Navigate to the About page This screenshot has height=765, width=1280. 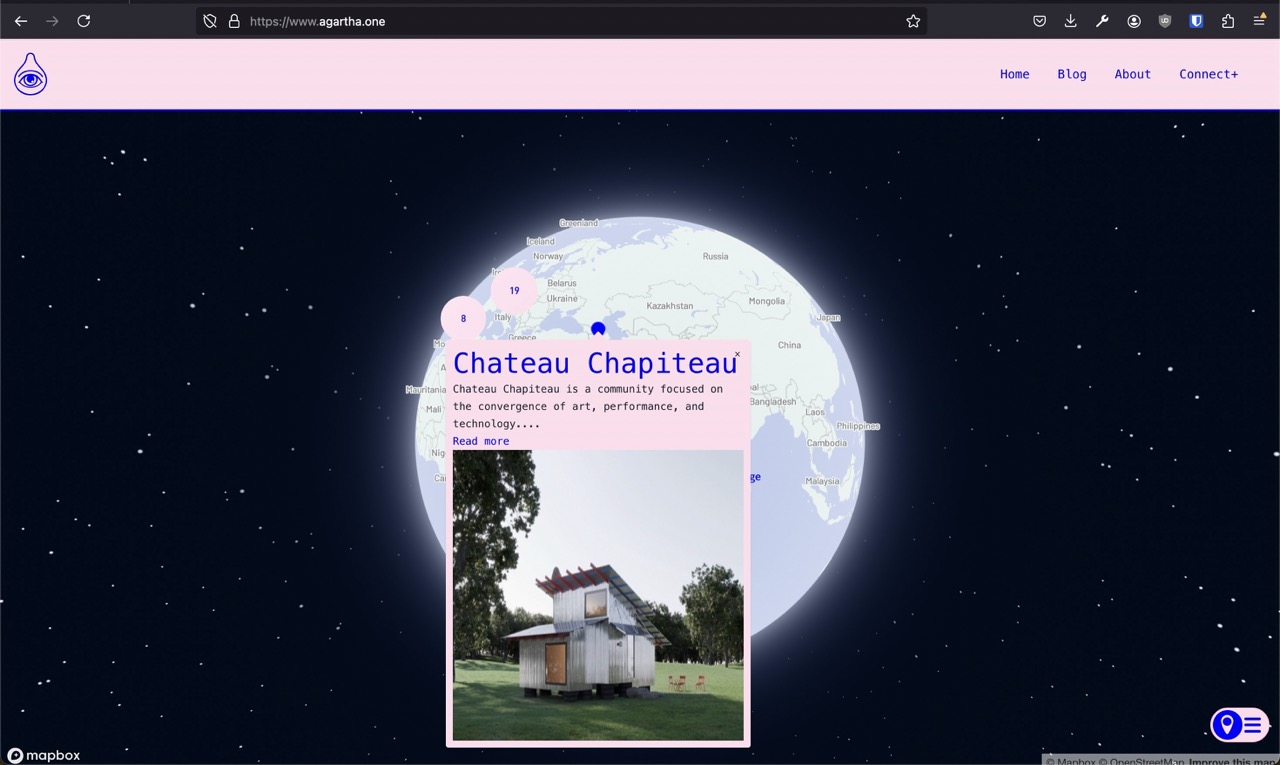click(1132, 74)
